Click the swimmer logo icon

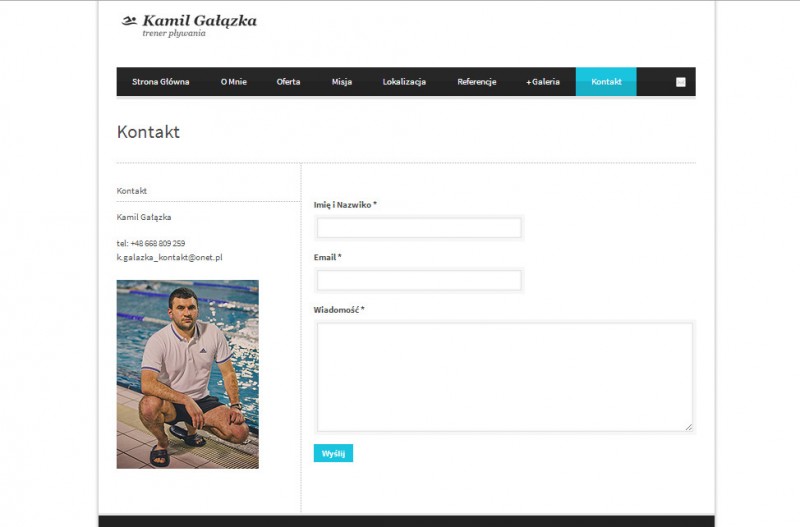[x=129, y=20]
